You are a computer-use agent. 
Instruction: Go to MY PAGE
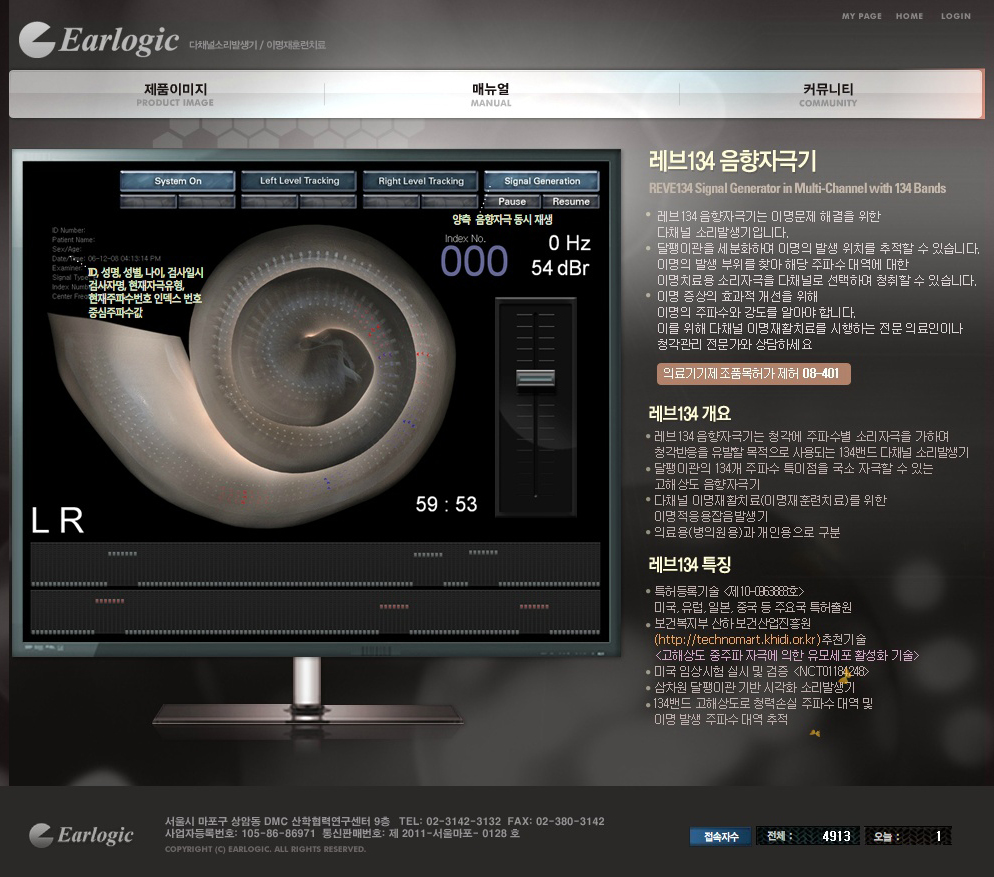(862, 16)
